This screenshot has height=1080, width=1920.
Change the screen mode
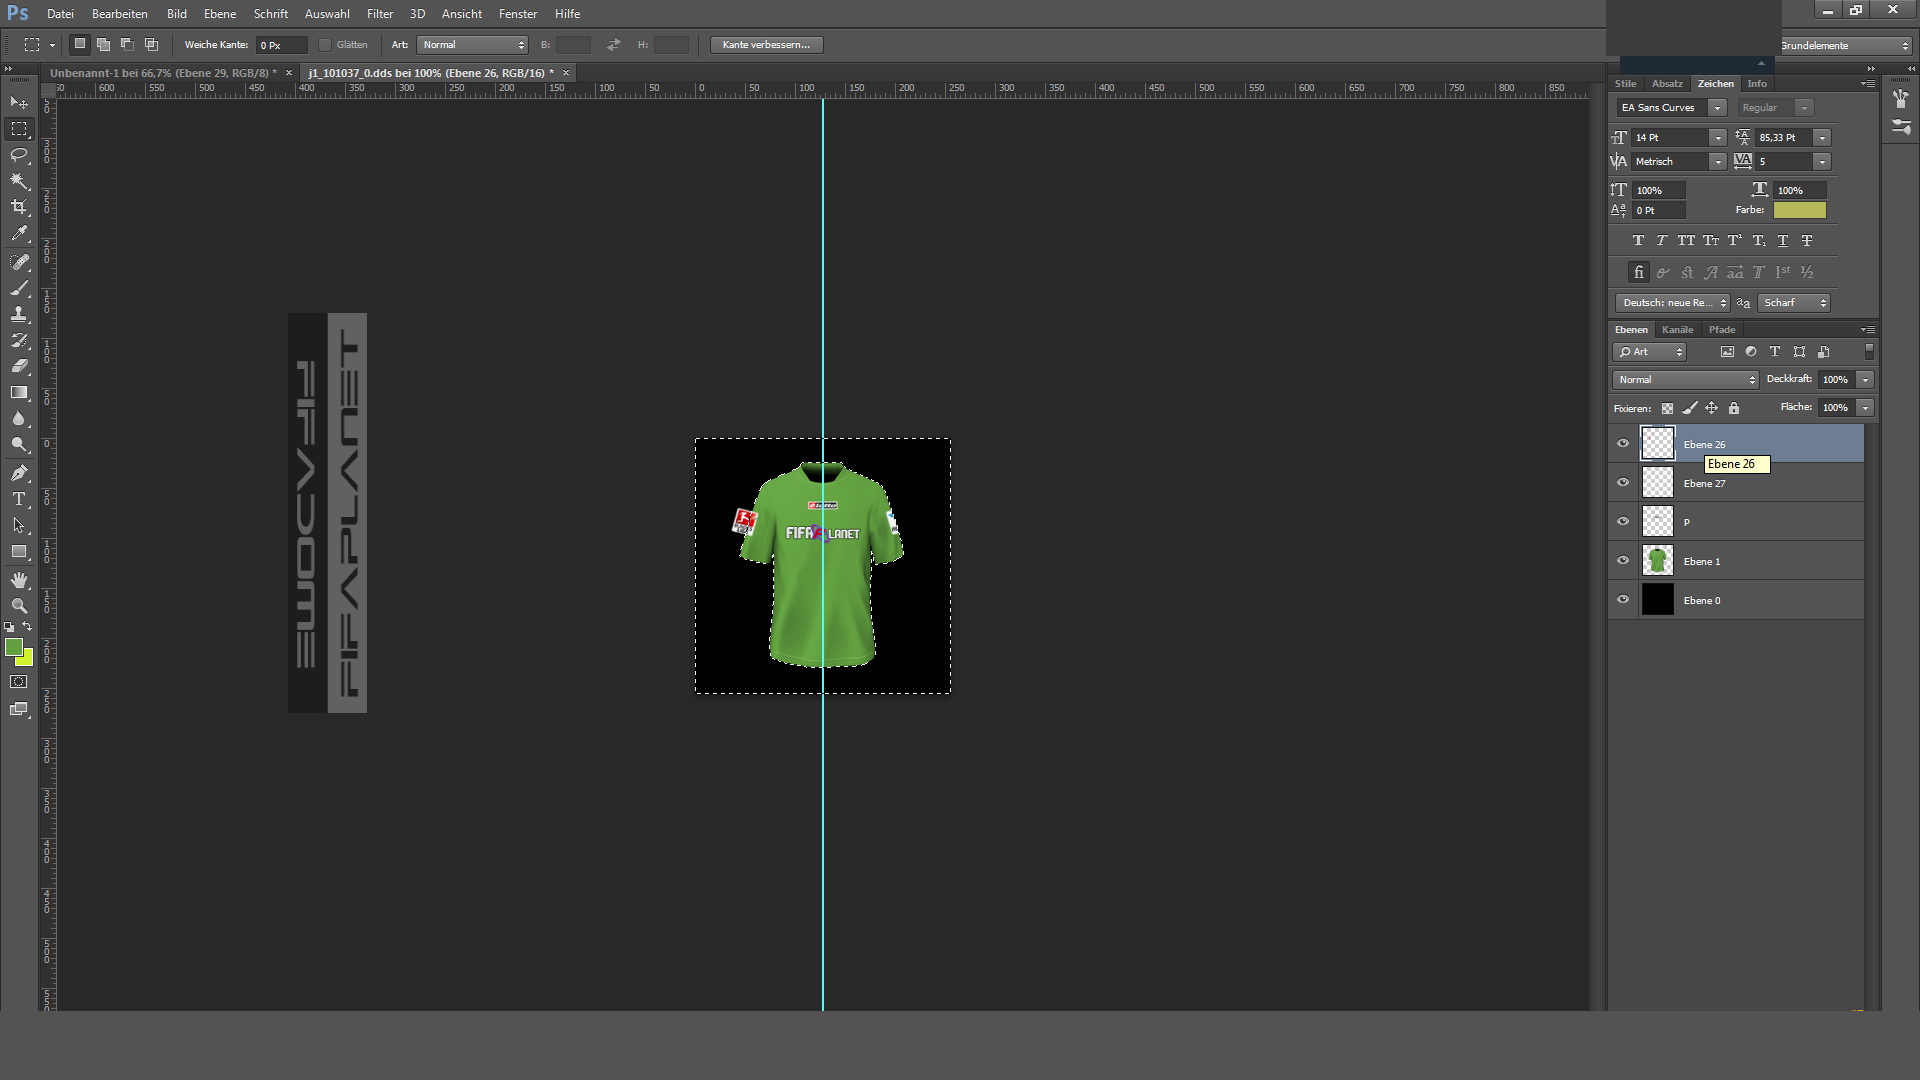pyautogui.click(x=19, y=709)
